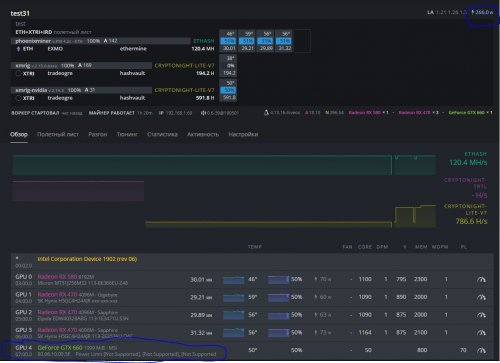This screenshot has width=500, height=363.
Task: Click the ВОРКЕР СТАРТОВАЛ status text
Action: click(x=35, y=113)
